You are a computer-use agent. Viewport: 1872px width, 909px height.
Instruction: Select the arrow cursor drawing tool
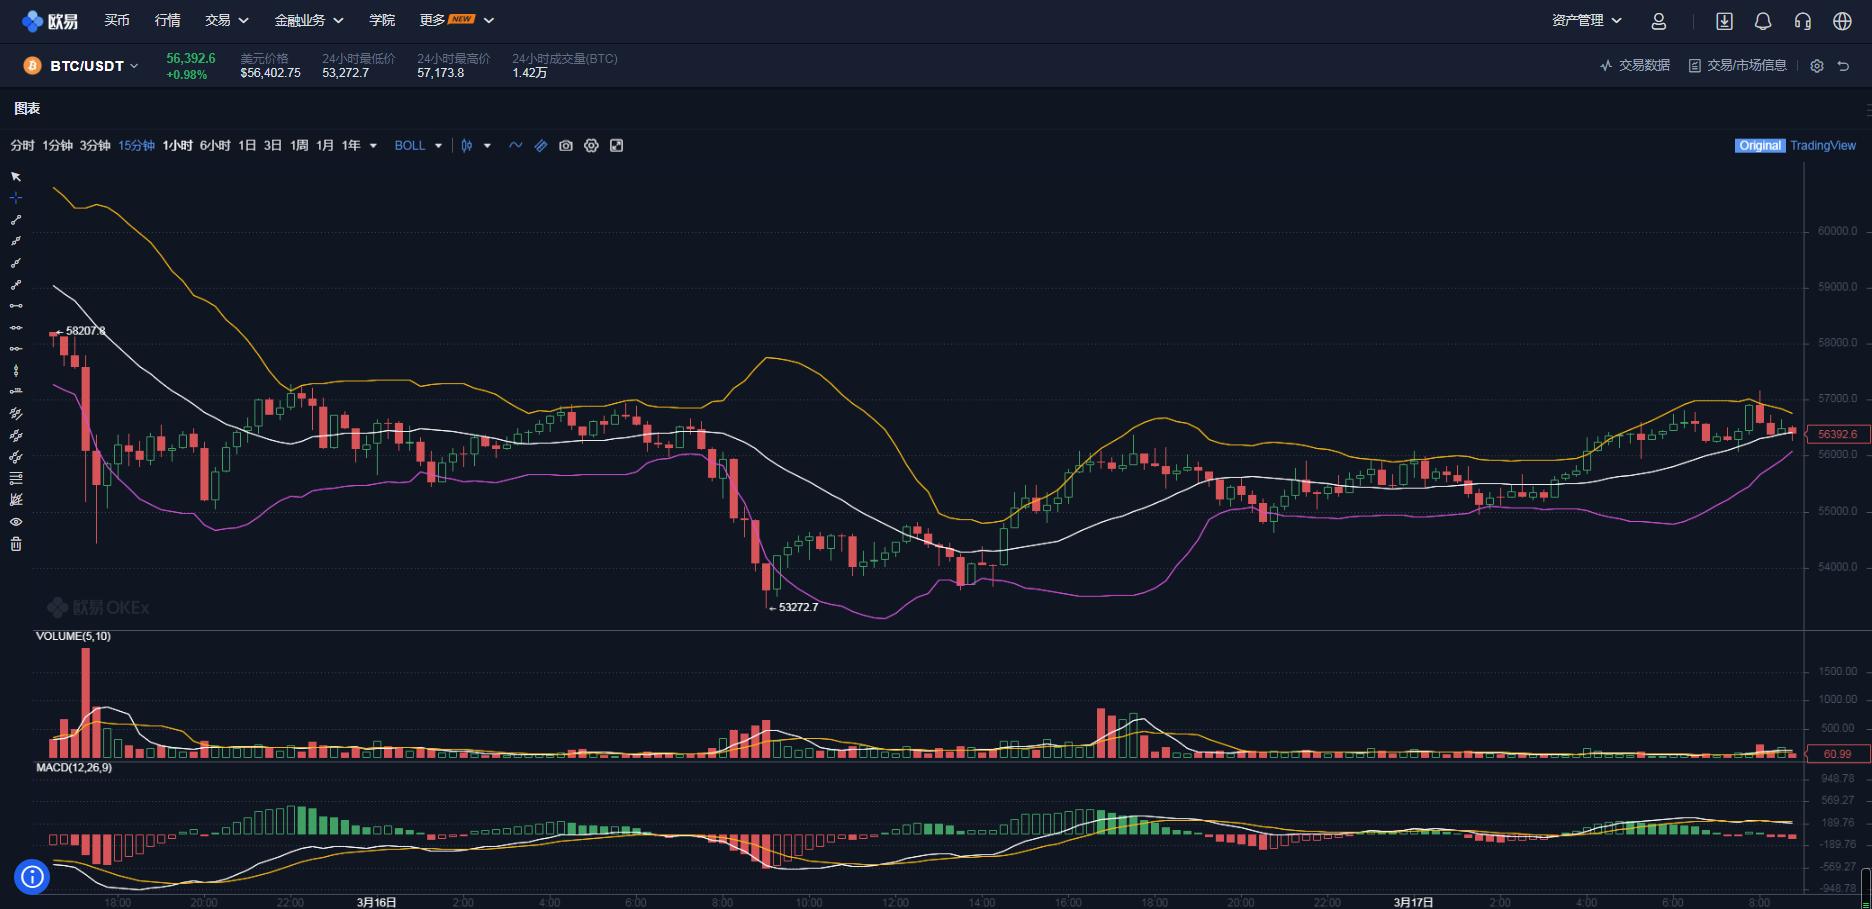15,176
